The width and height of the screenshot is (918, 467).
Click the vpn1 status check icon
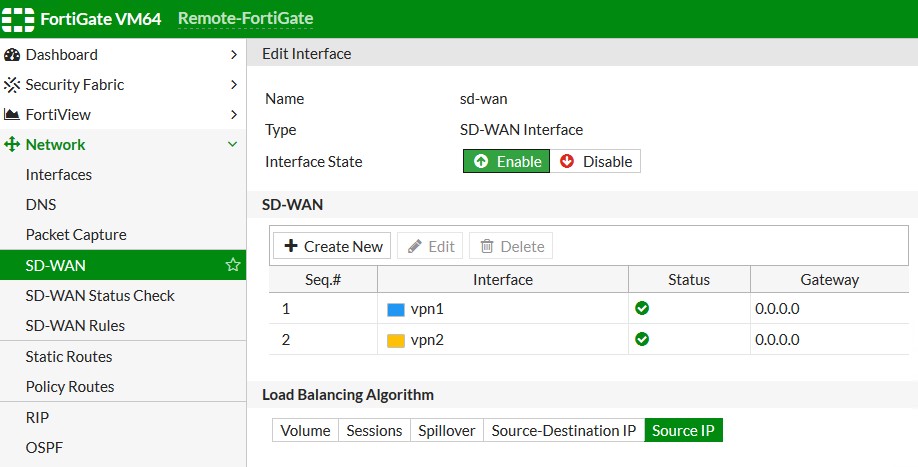tap(642, 308)
